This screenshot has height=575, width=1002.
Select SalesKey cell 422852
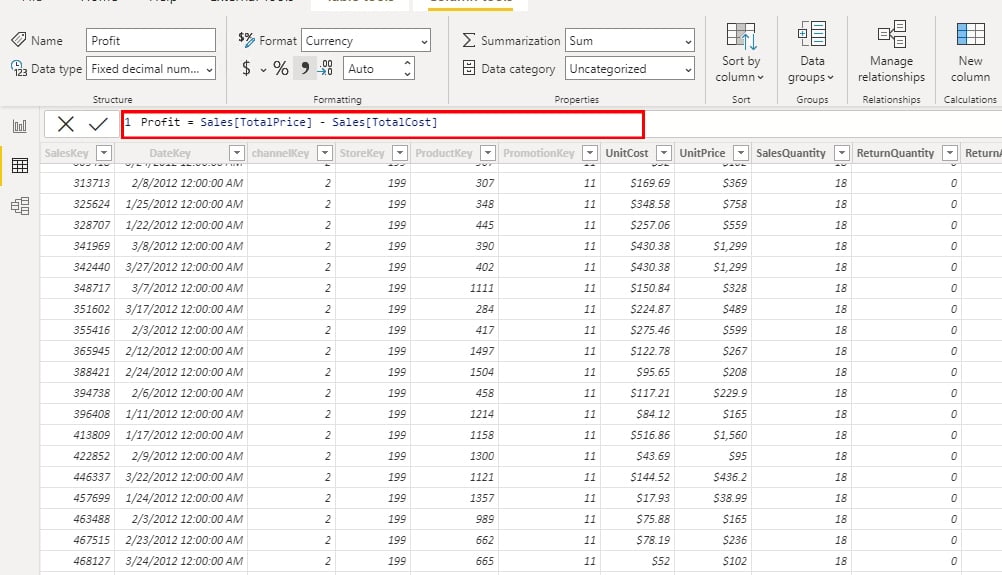coord(77,456)
